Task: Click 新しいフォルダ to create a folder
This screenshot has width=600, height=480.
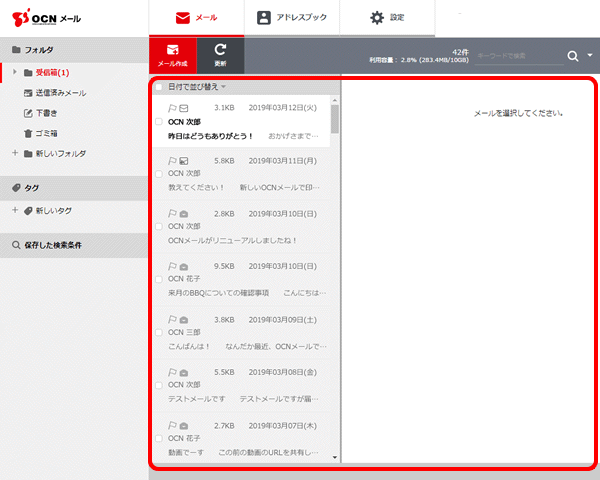Action: (61, 154)
